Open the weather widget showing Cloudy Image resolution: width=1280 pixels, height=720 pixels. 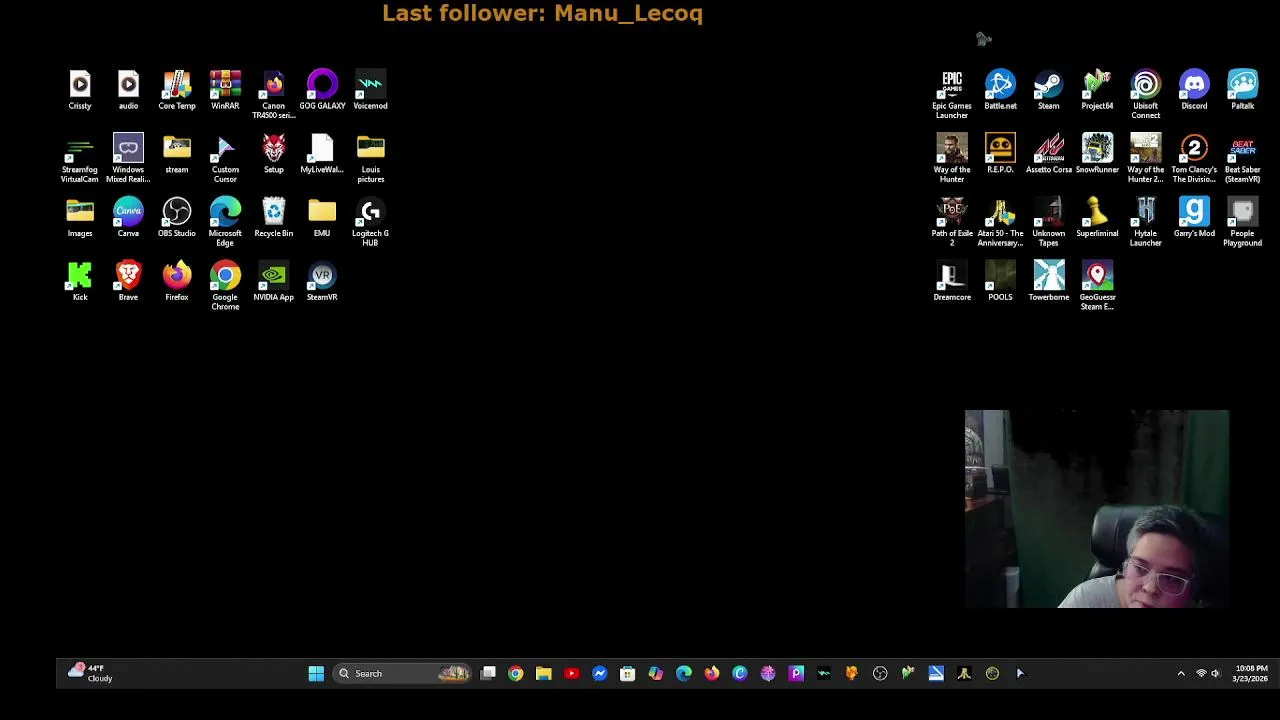point(90,673)
